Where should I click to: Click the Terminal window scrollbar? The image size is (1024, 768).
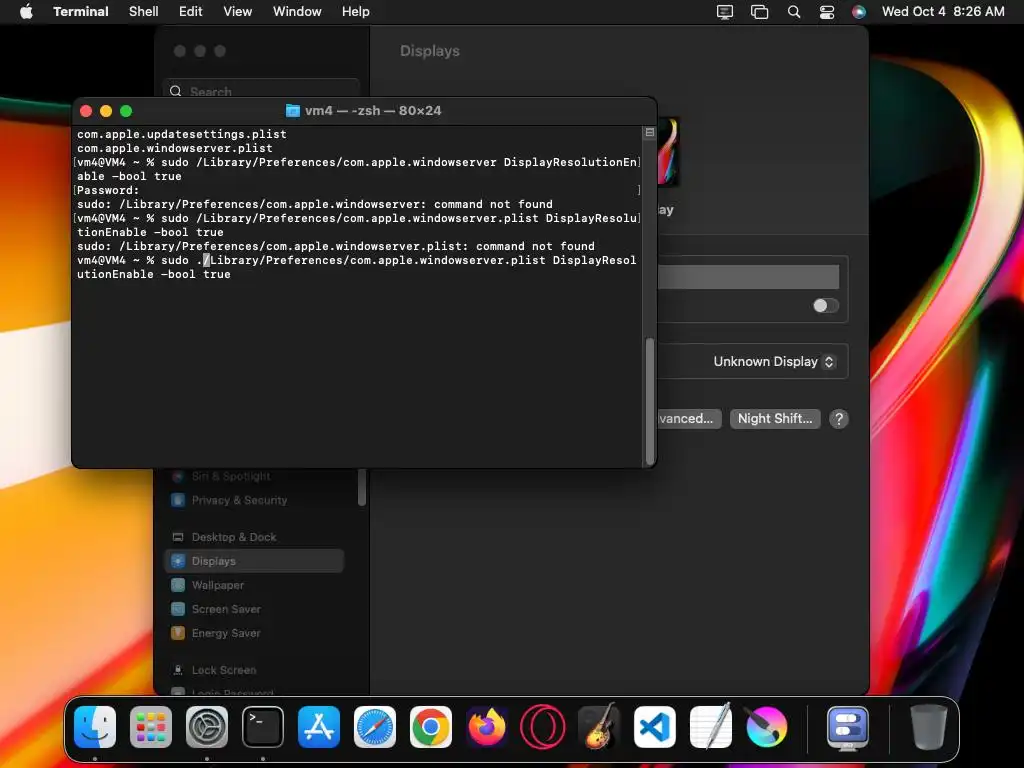[x=650, y=401]
